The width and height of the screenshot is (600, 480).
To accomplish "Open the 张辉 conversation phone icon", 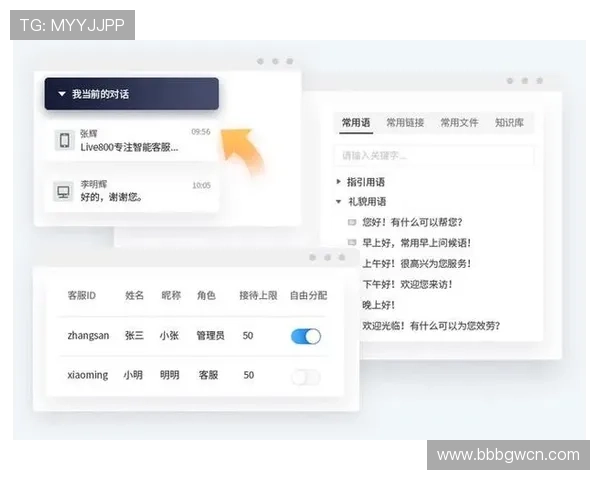I will pos(64,140).
